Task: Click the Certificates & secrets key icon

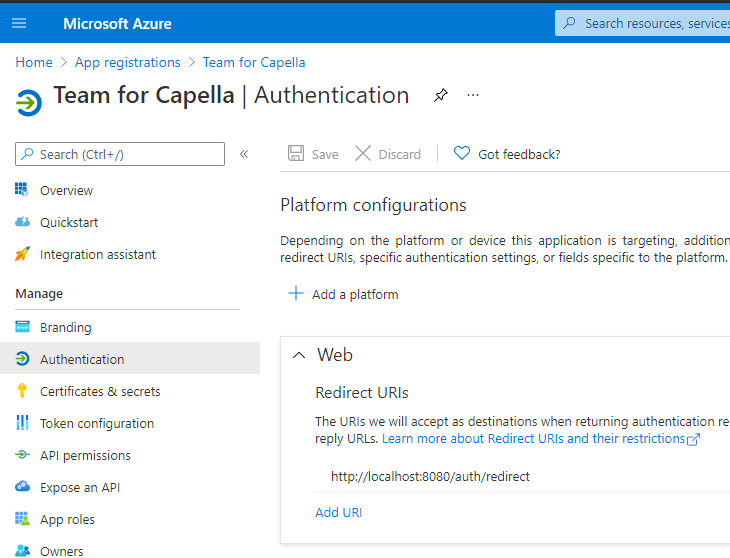Action: 22,391
